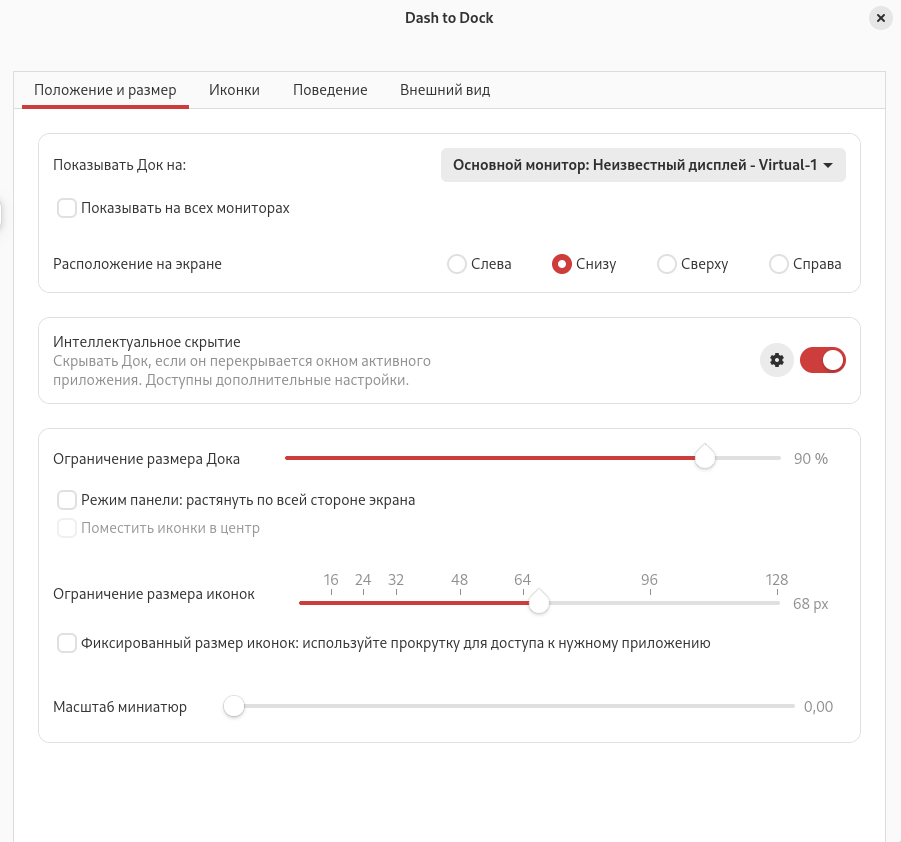Switch to the Внешний вид tab

(x=445, y=90)
